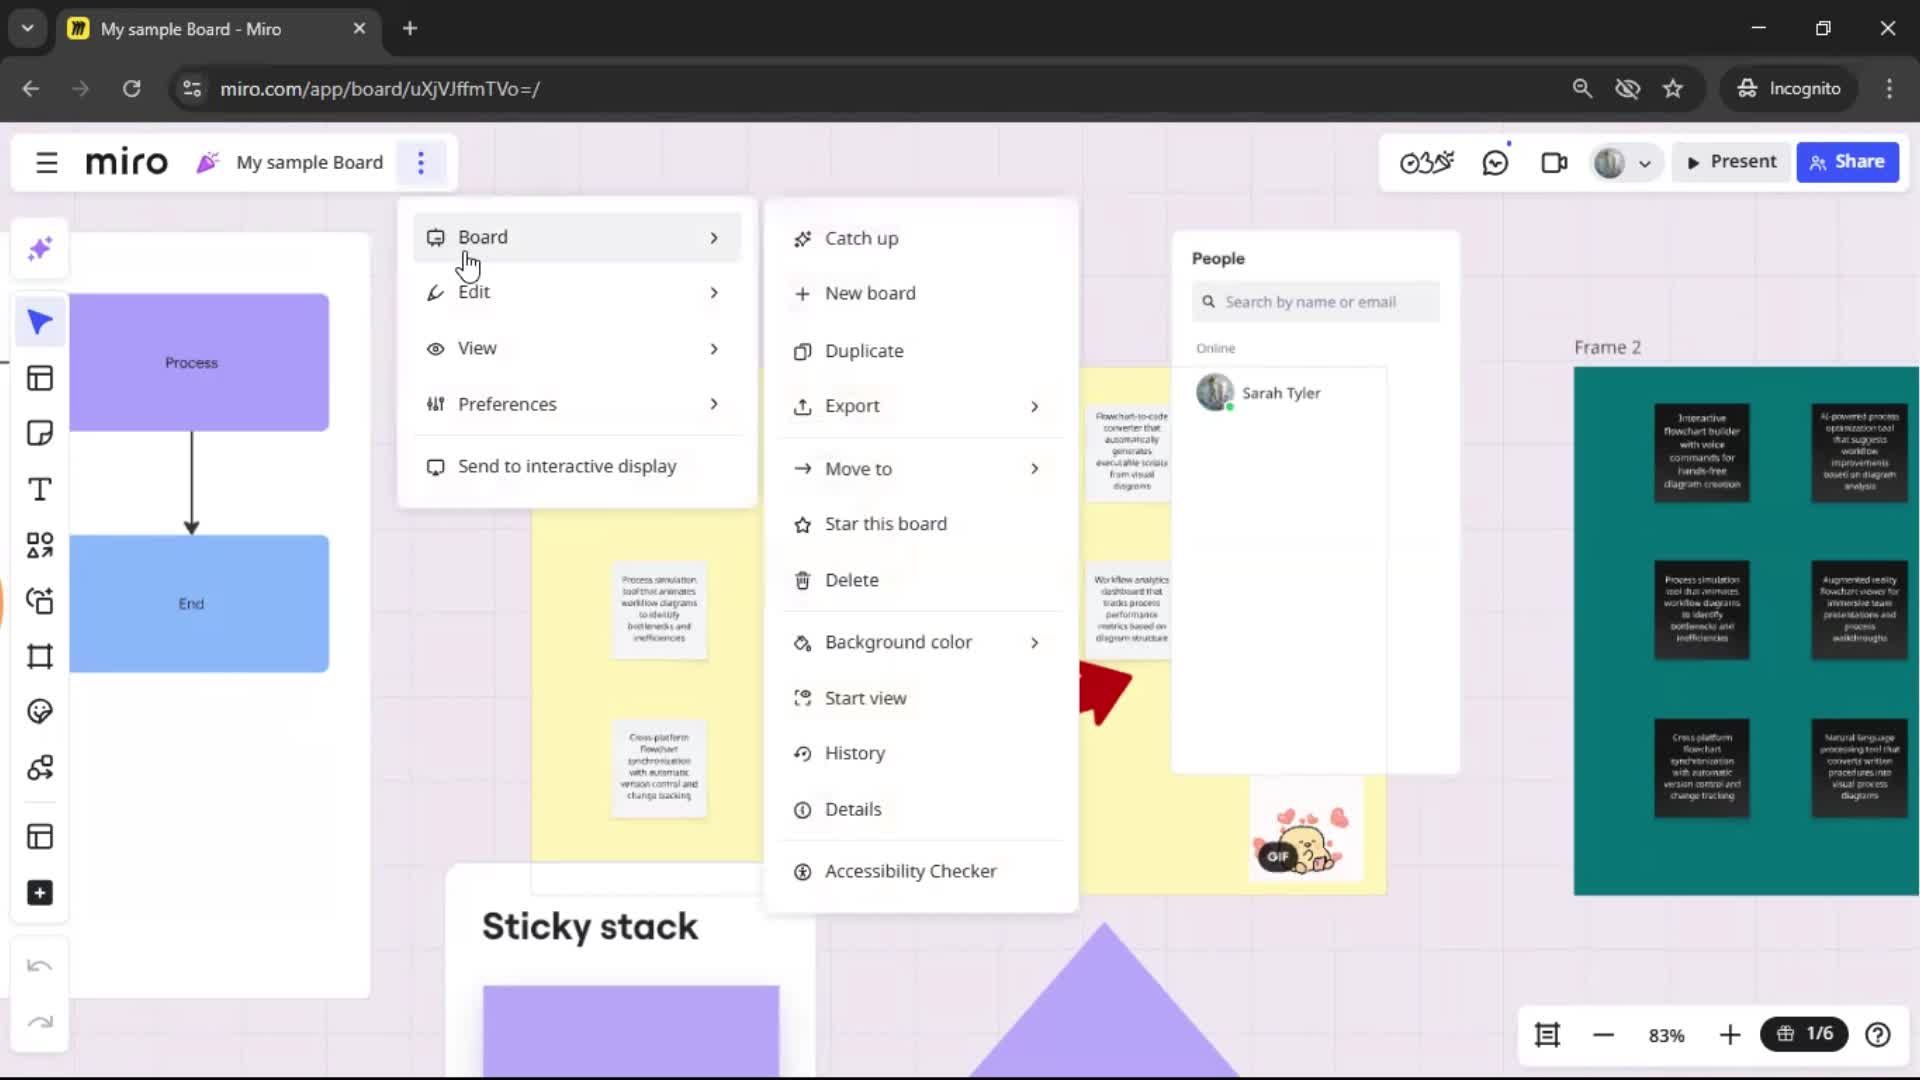The height and width of the screenshot is (1080, 1920).
Task: Click the Frame 2 label
Action: 1607,347
